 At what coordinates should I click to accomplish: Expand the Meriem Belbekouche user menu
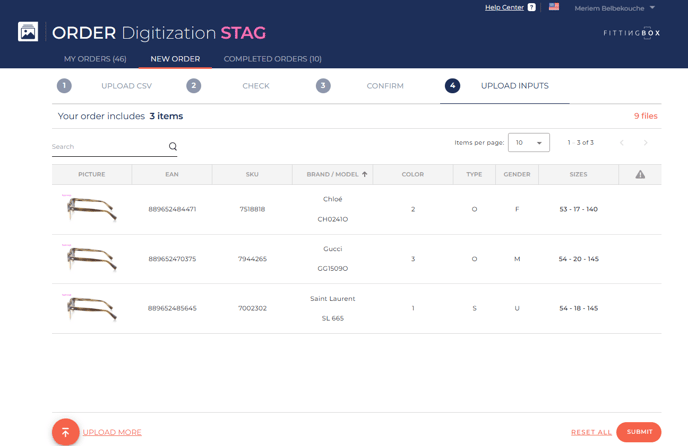(614, 8)
